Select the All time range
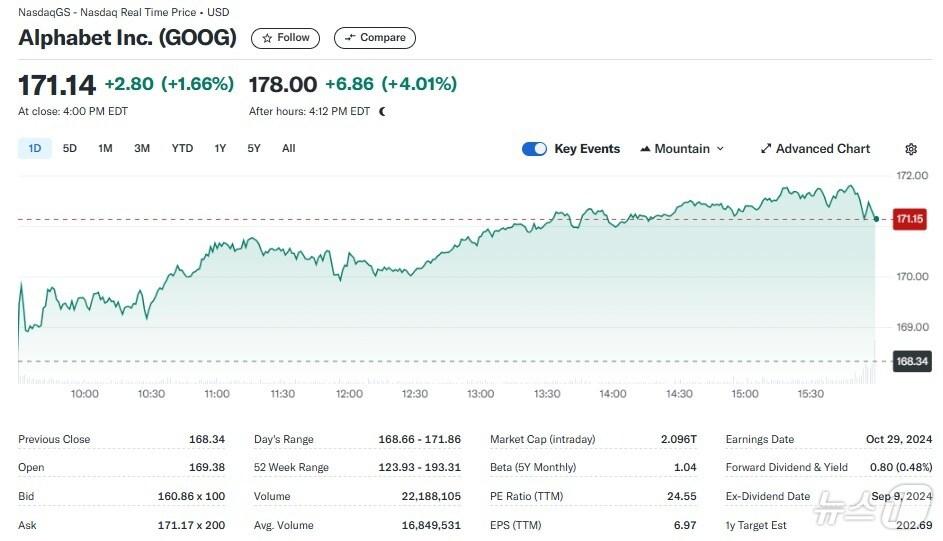 tap(289, 149)
